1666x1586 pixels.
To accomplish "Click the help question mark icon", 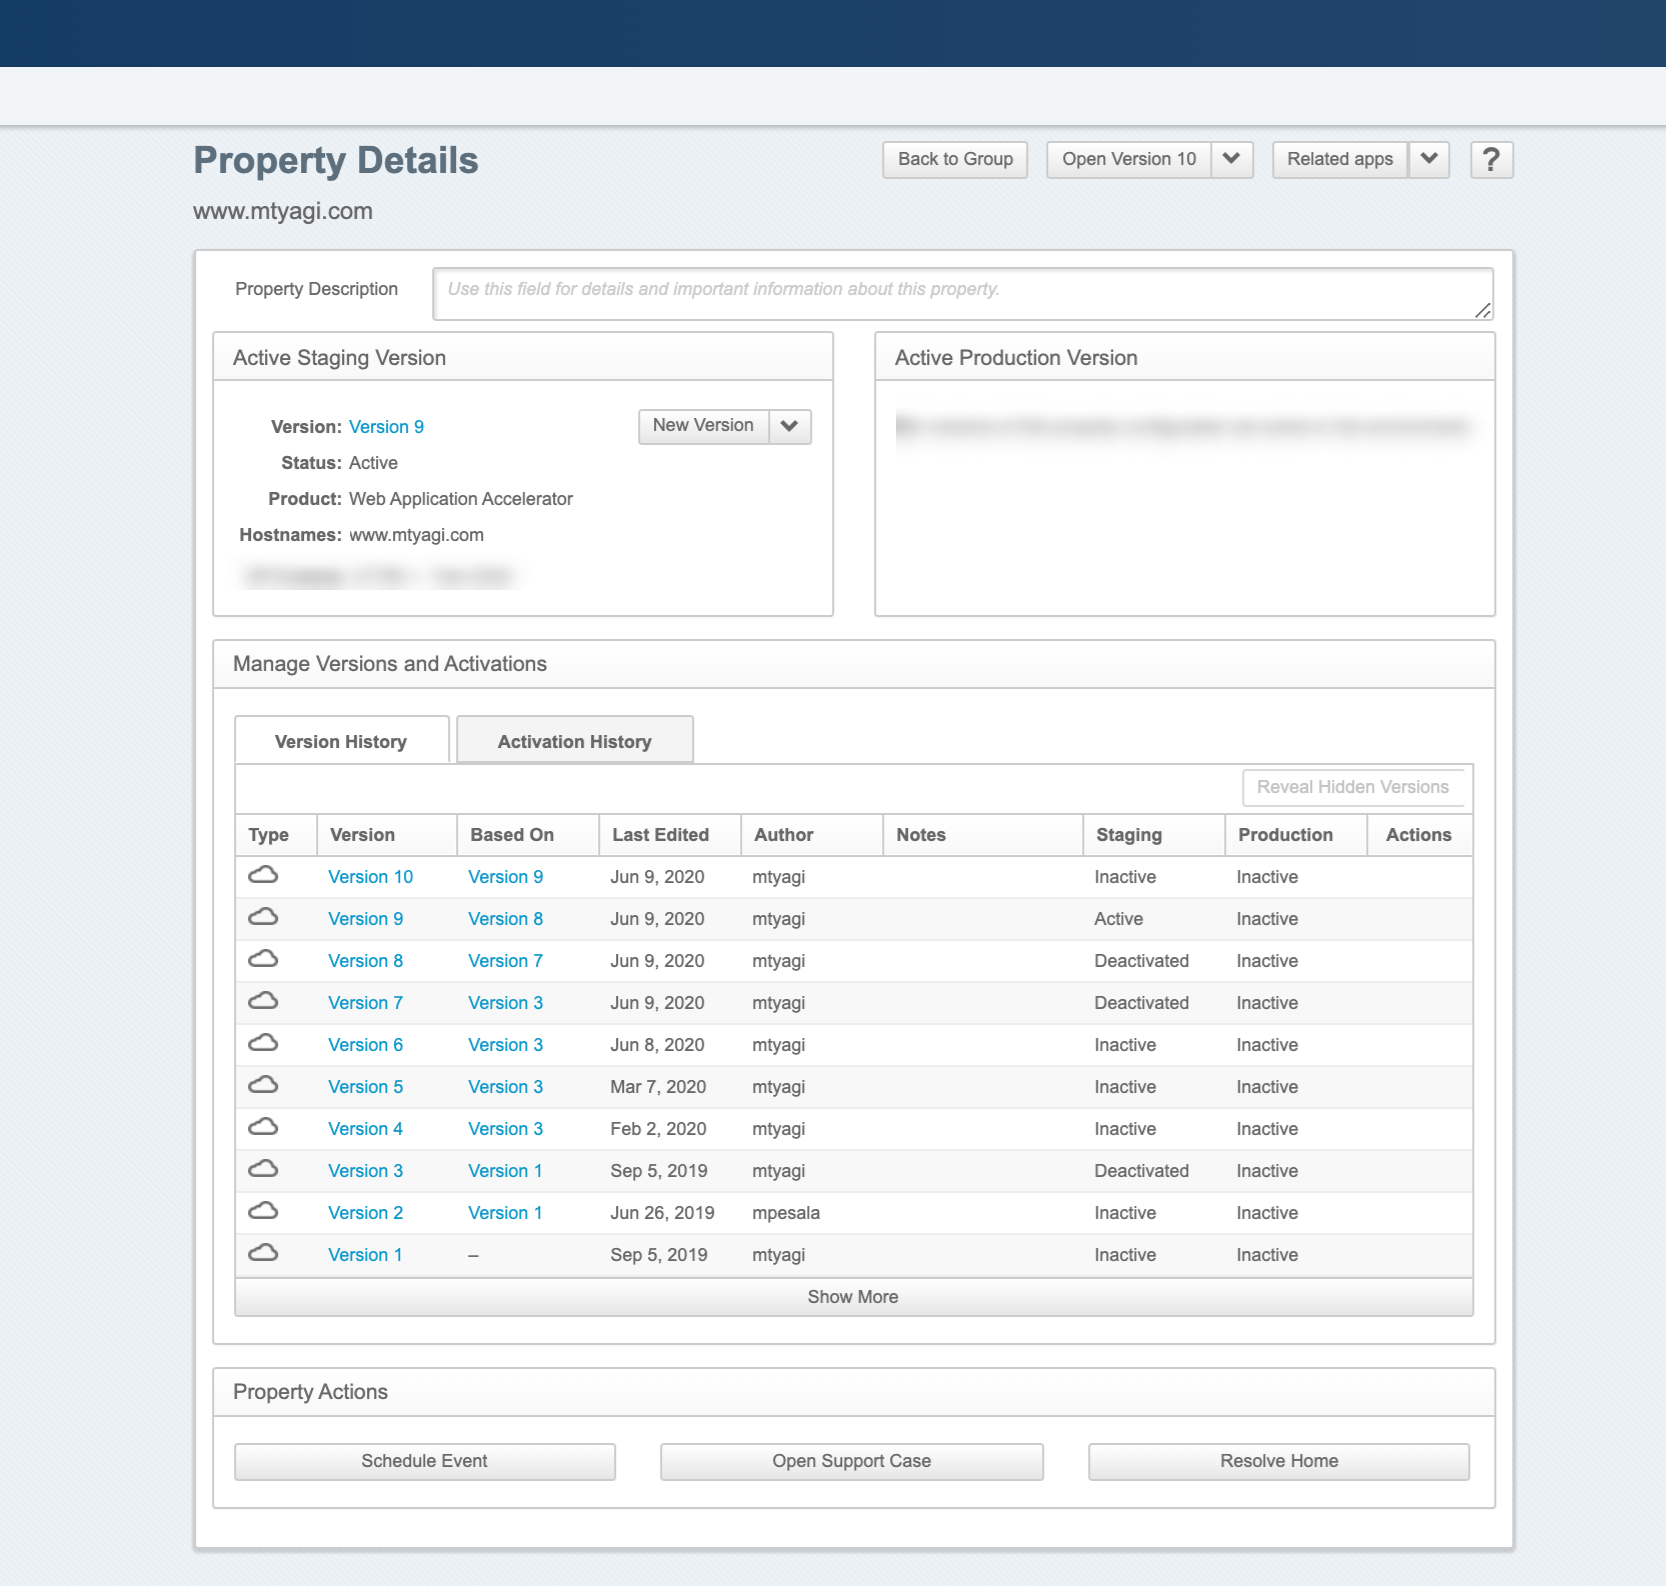I will [x=1491, y=160].
